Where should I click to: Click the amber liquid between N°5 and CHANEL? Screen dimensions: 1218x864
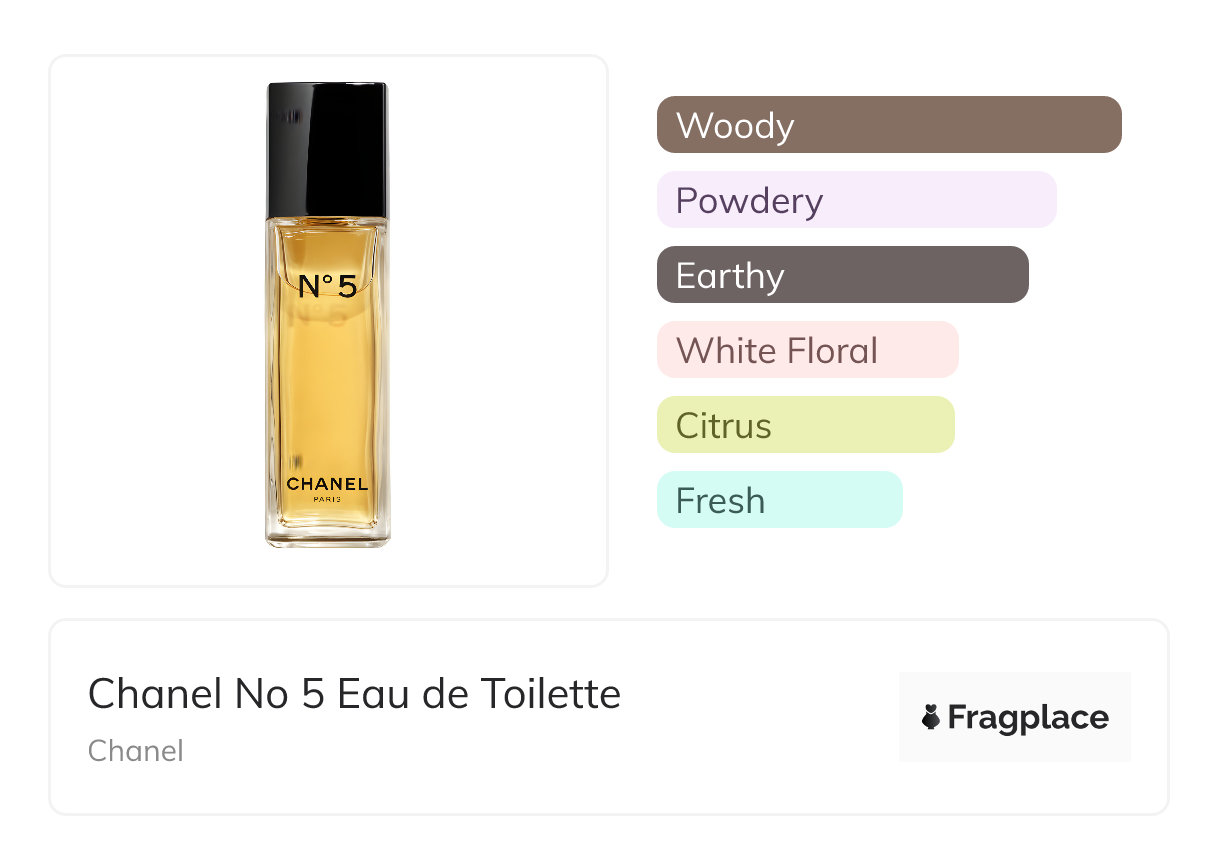coord(327,390)
